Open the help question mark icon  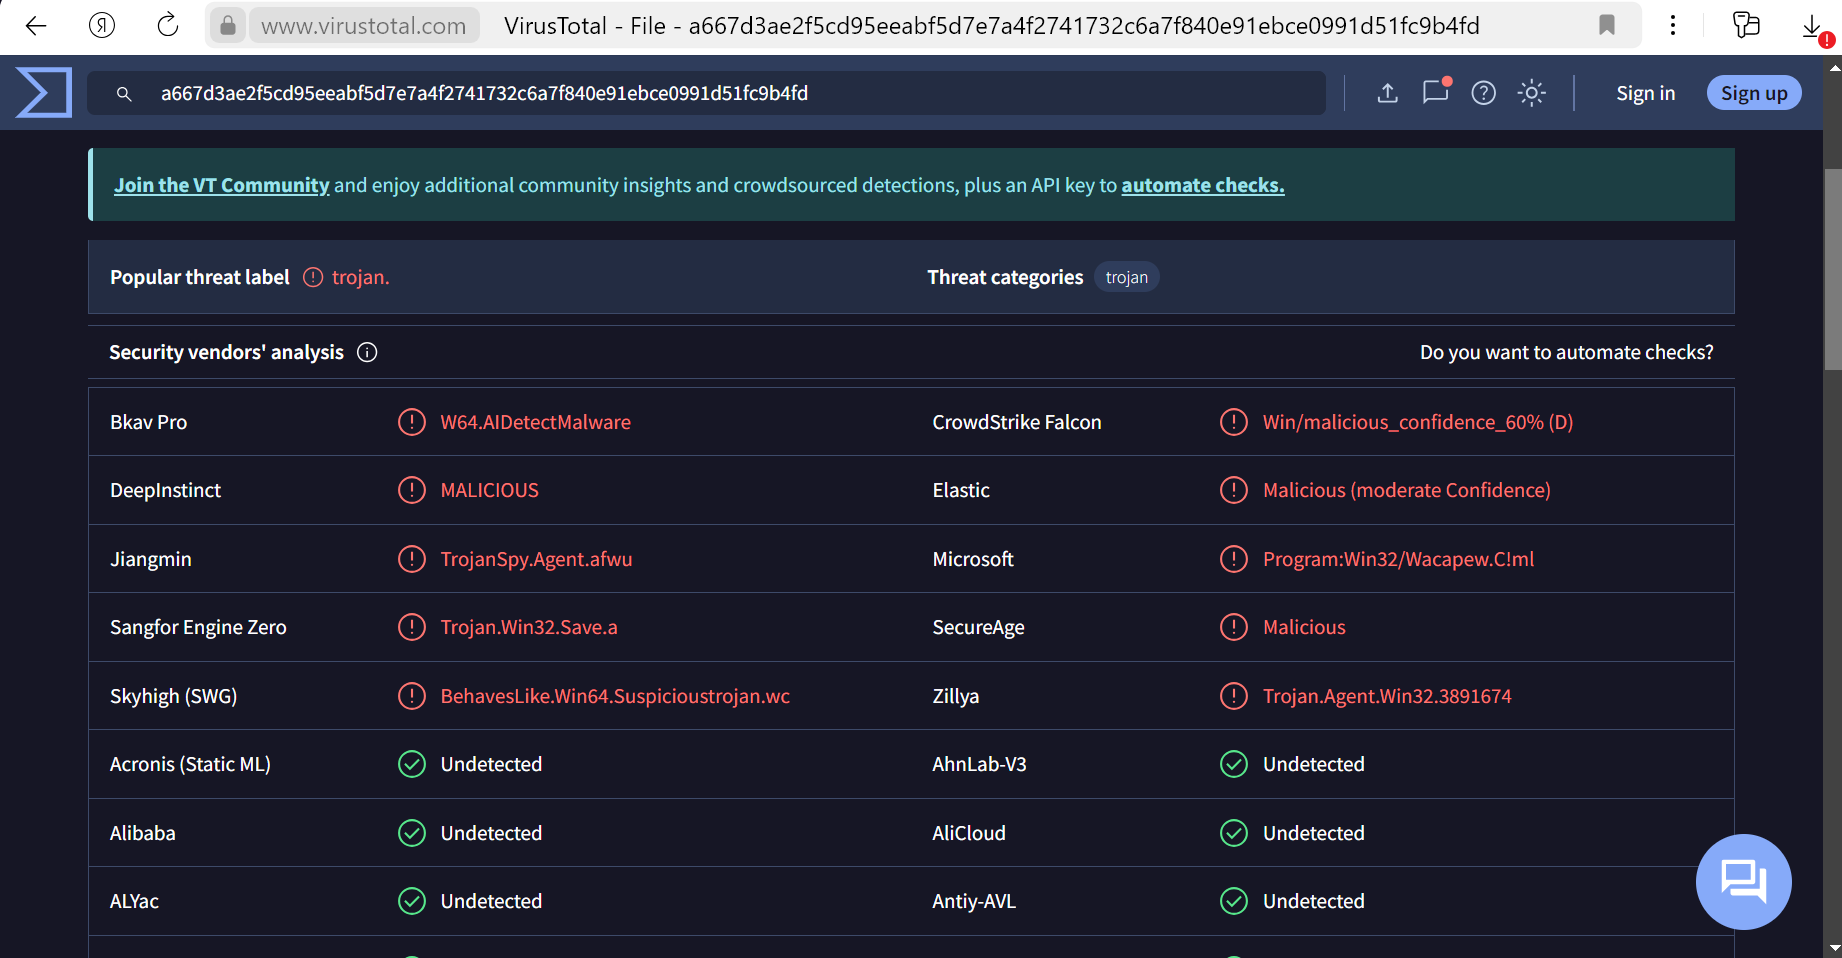click(1484, 93)
